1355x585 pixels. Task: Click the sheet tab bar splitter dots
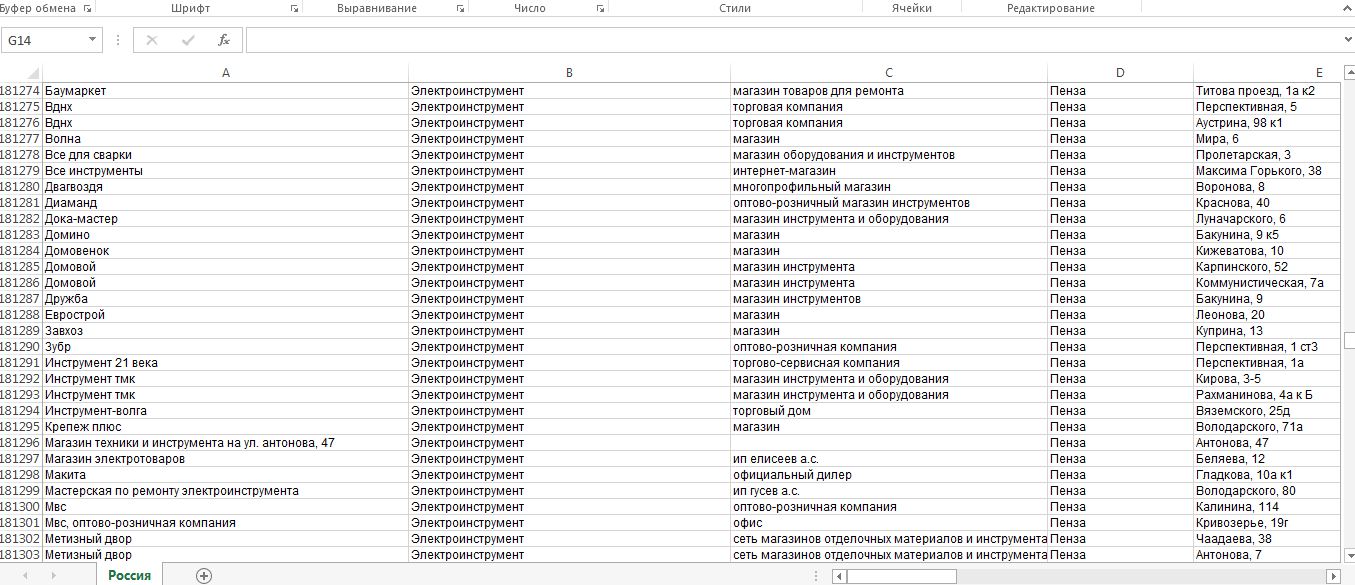[x=818, y=576]
